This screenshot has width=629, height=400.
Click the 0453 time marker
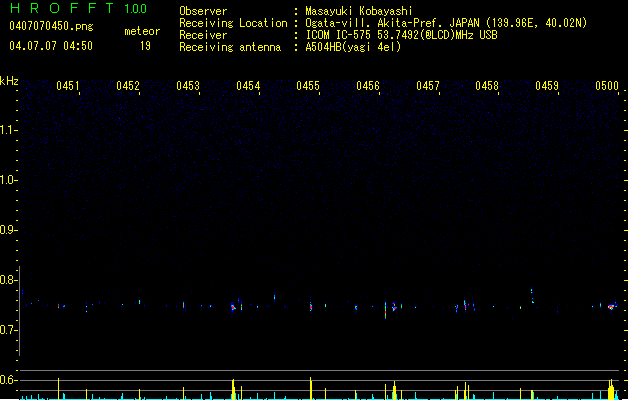(x=188, y=86)
